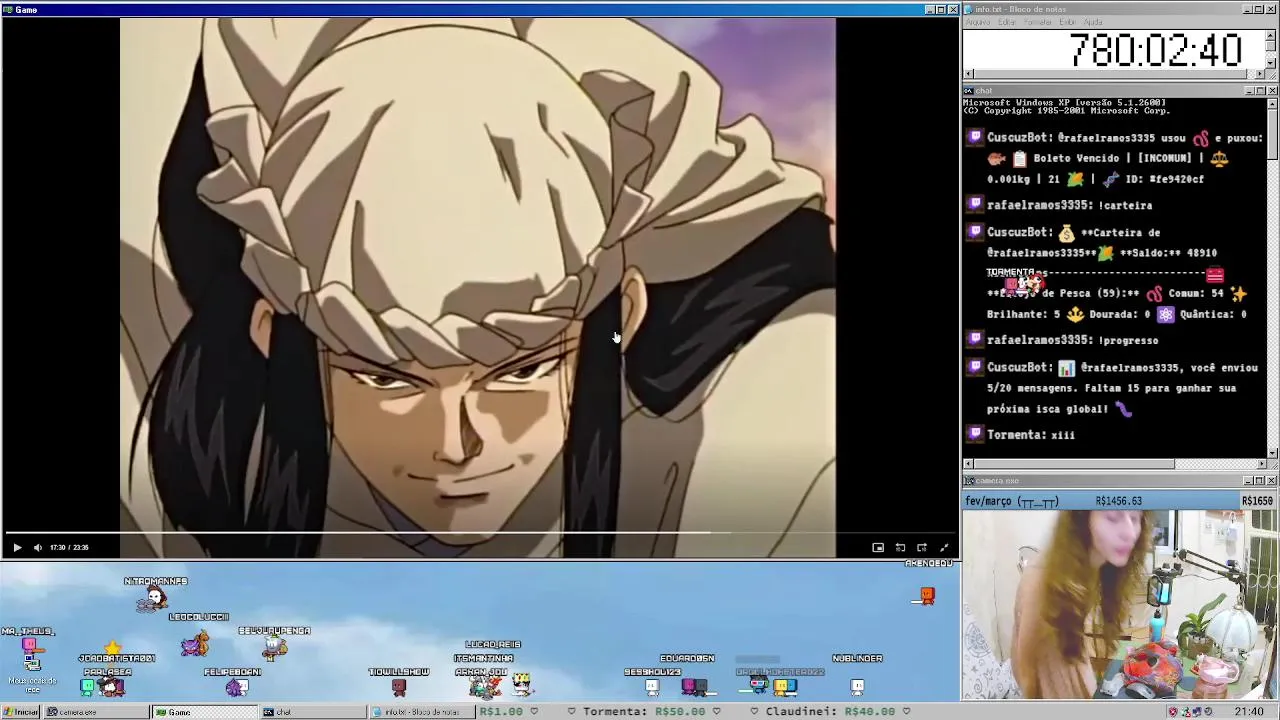The image size is (1280, 720).
Task: Click the theater mode icon in player
Action: [922, 547]
